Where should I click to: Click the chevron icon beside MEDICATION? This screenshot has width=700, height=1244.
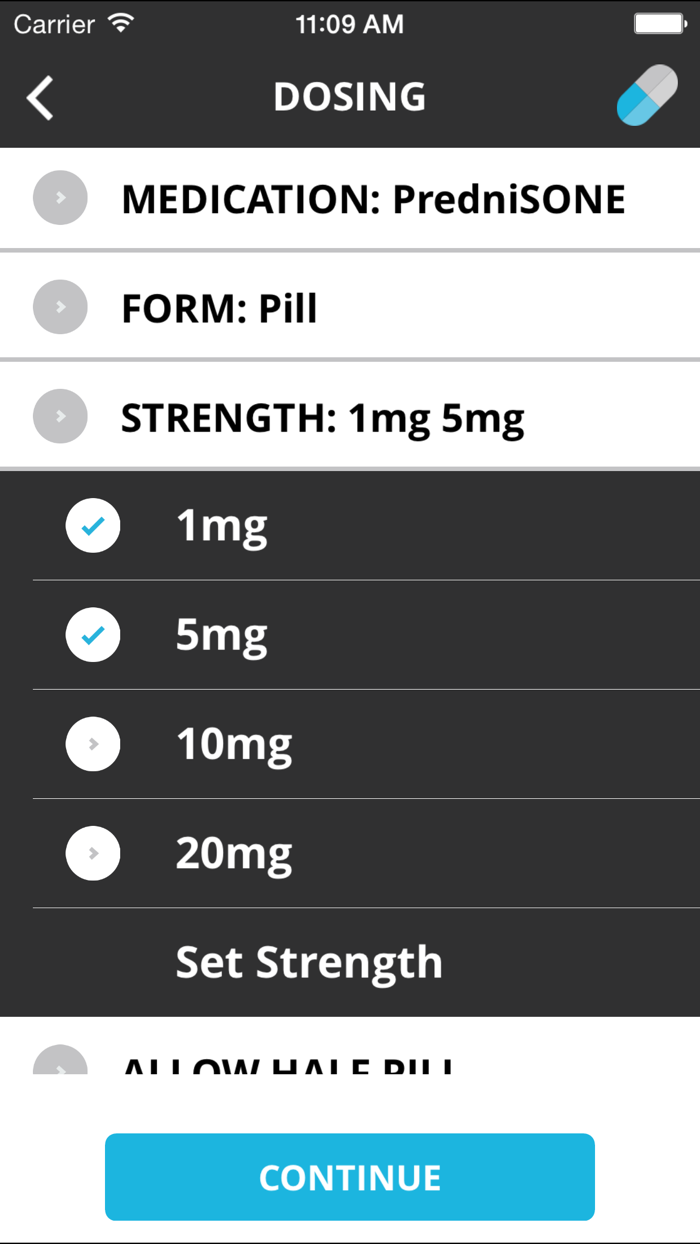pos(60,197)
